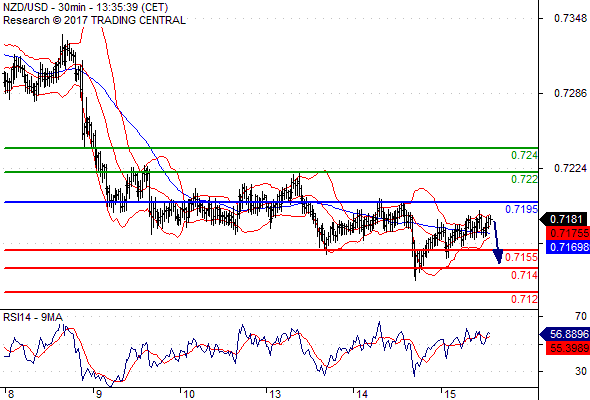This screenshot has height=400, width=590.
Task: Click the RSI 70 level label
Action: tap(581, 316)
